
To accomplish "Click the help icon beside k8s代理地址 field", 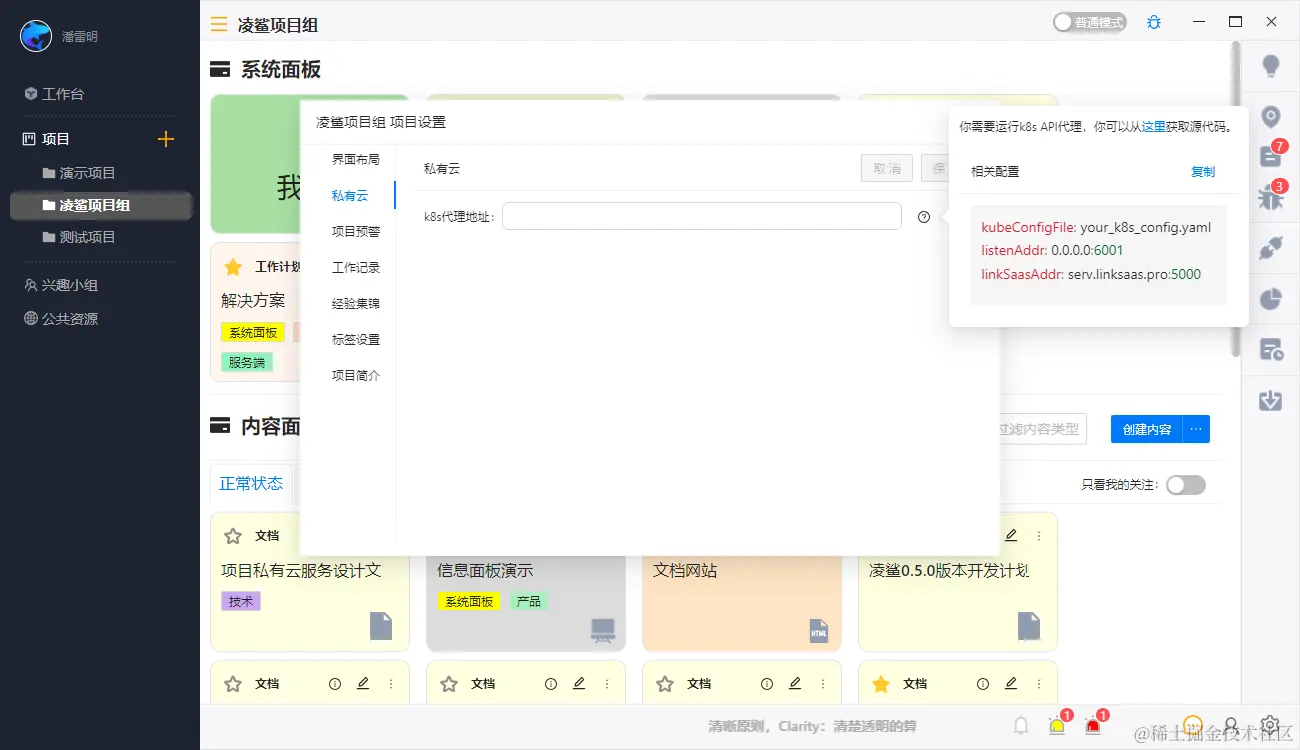I will coord(924,217).
